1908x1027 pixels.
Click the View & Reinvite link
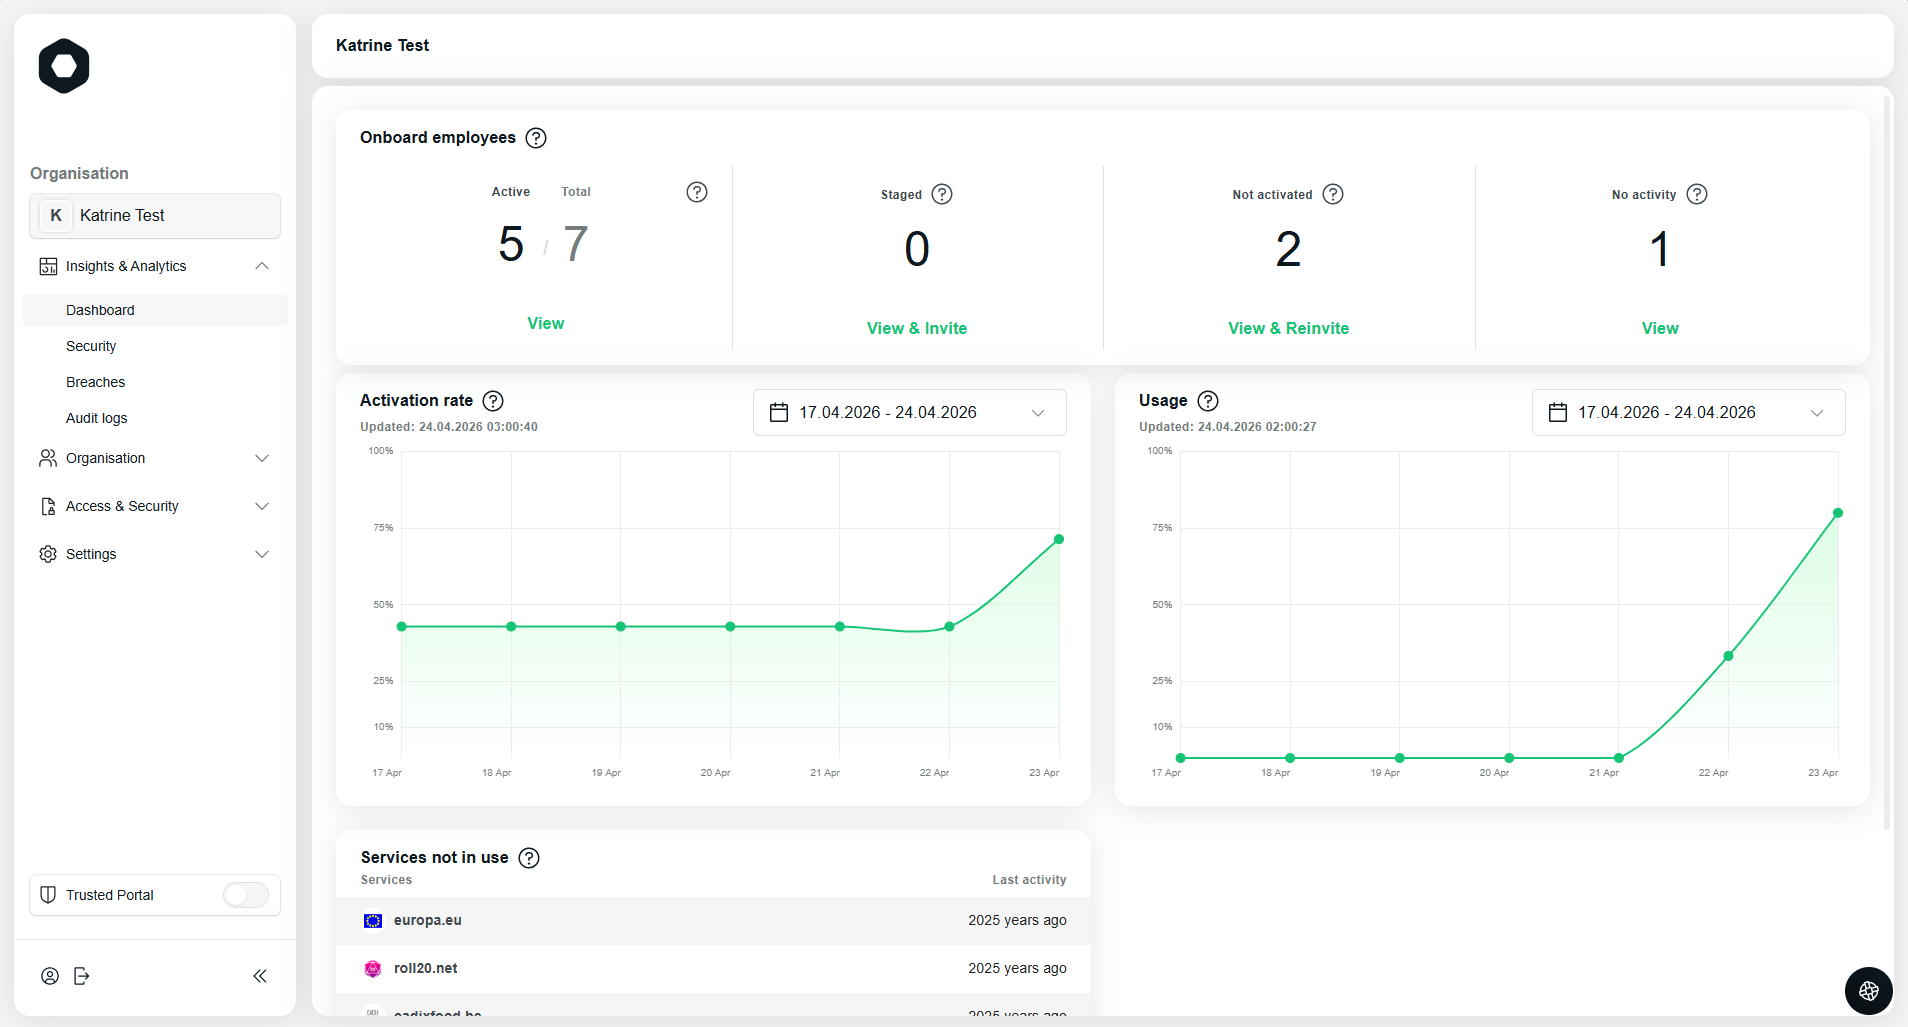[x=1288, y=328]
